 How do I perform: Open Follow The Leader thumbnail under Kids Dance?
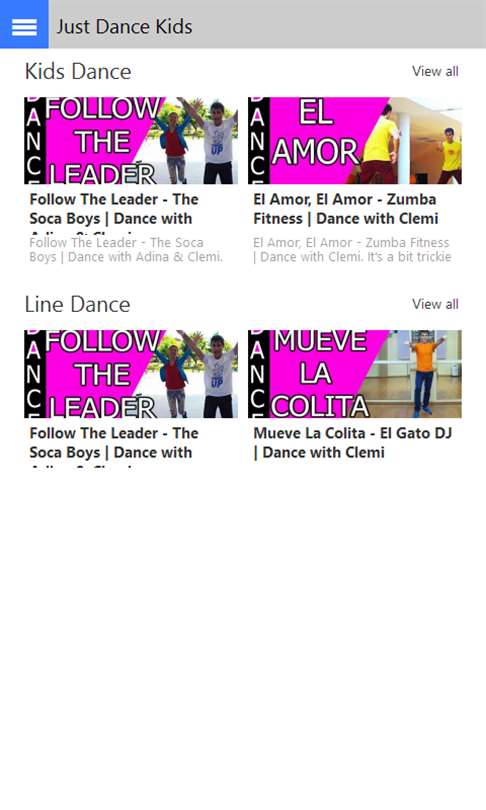131,141
